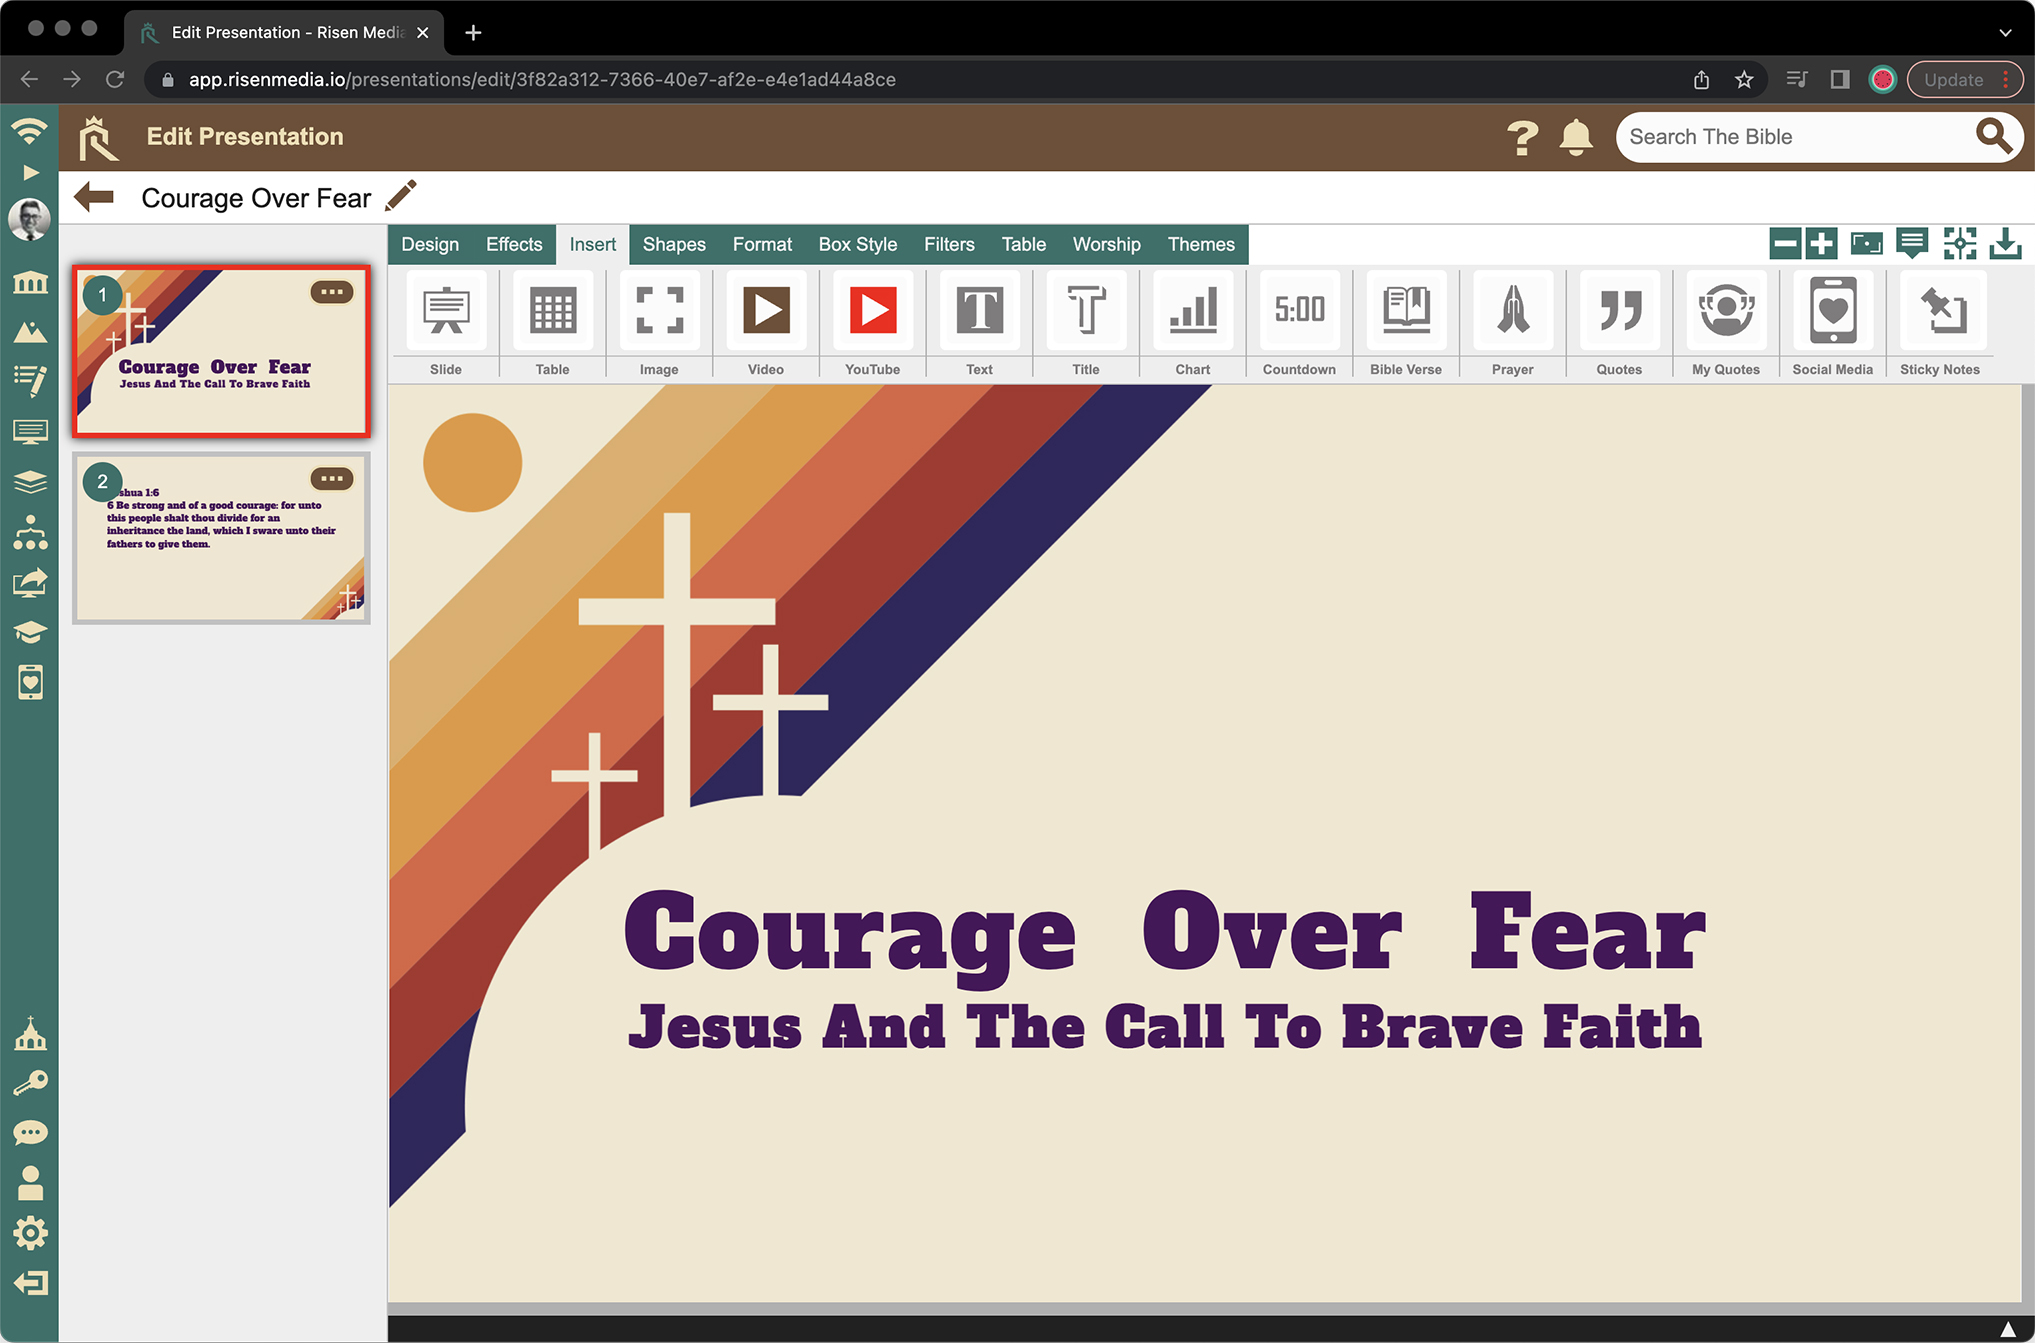2035x1343 pixels.
Task: Insert a Bible Verse element
Action: (1405, 311)
